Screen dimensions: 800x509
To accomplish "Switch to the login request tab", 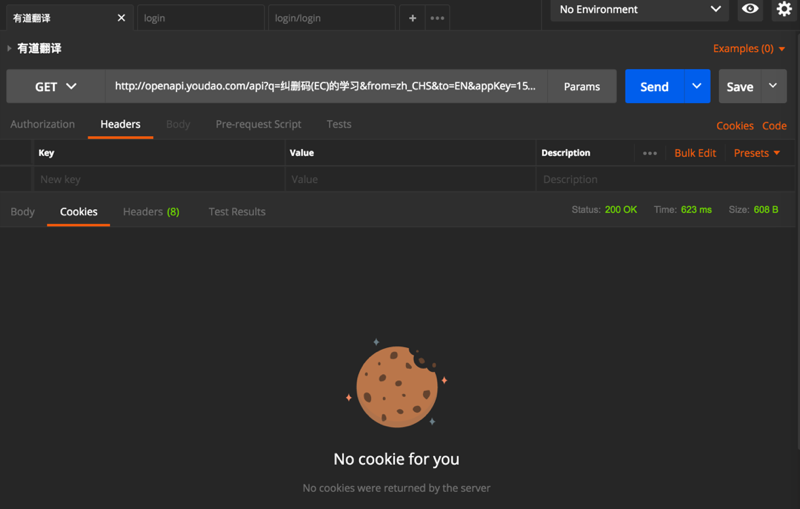I will coord(201,18).
